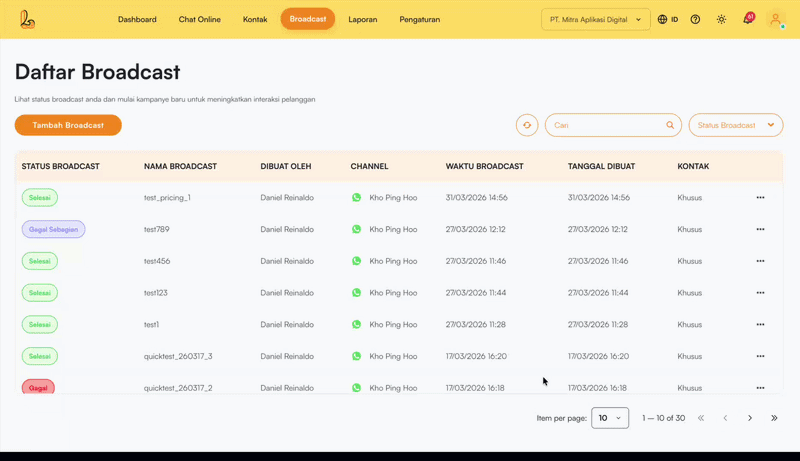This screenshot has height=461, width=800.
Task: Go to the Laporan menu
Action: tap(362, 19)
